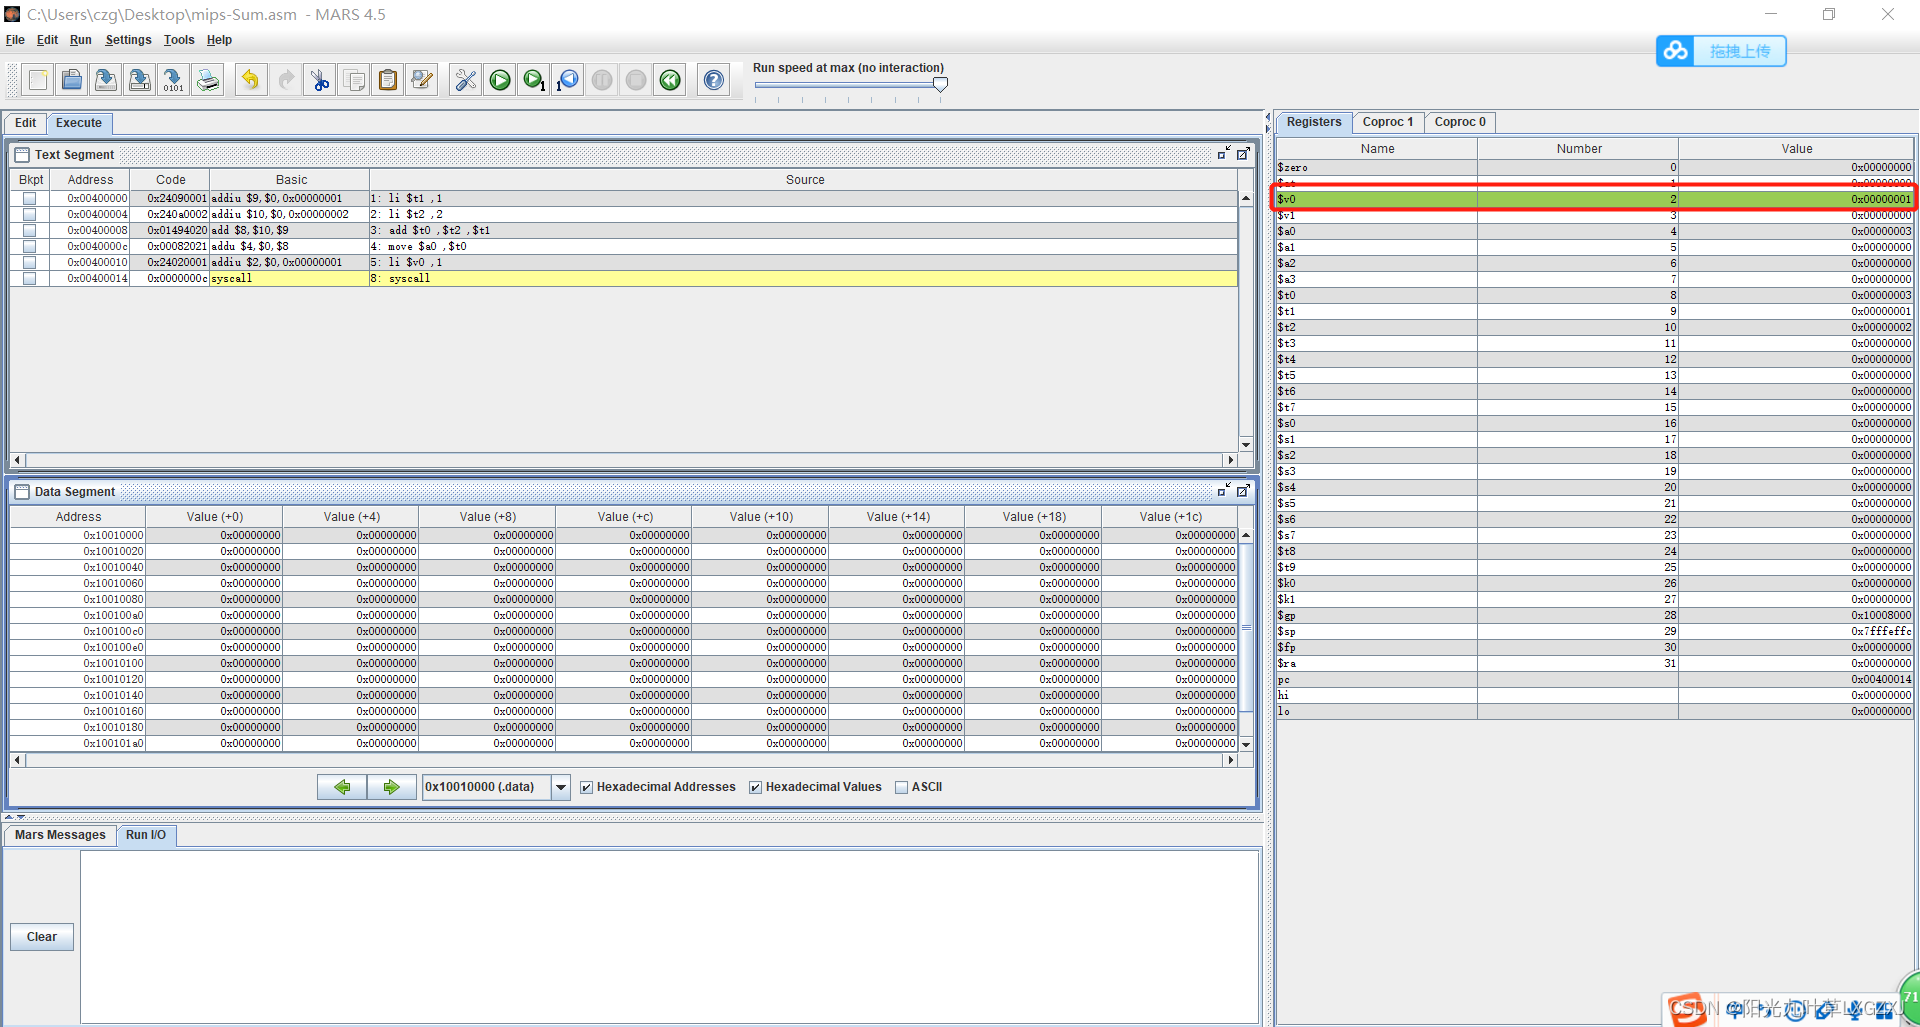The height and width of the screenshot is (1027, 1920).
Task: Paste from clipboard icon
Action: 388,80
